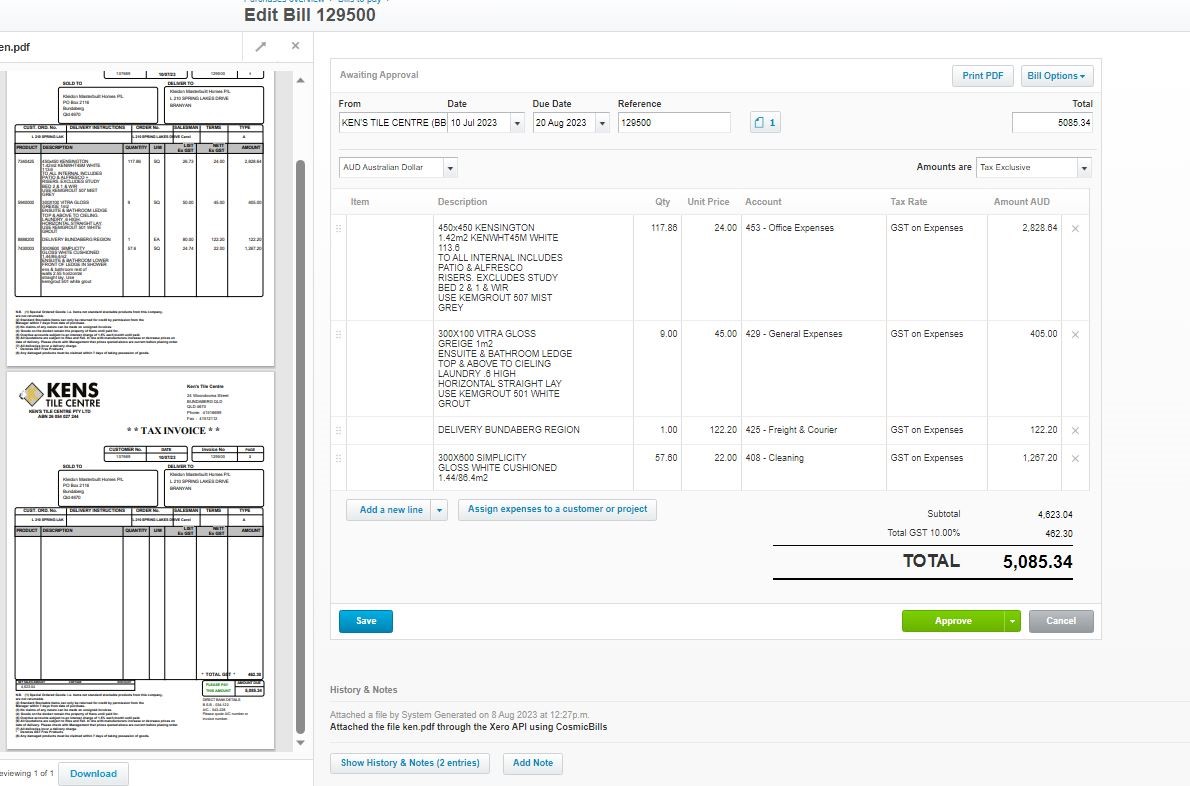The width and height of the screenshot is (1190, 786).
Task: Delete the 450x450 KENSINGTON line item
Action: tap(1075, 228)
